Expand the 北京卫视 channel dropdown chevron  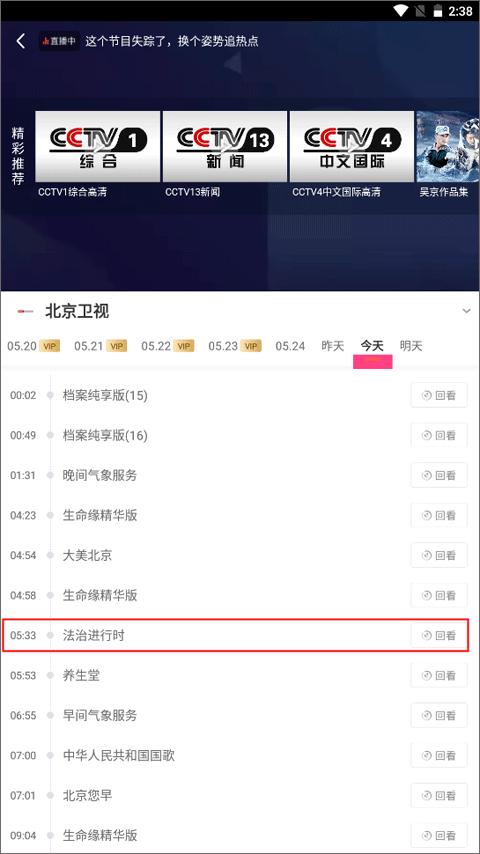point(466,311)
